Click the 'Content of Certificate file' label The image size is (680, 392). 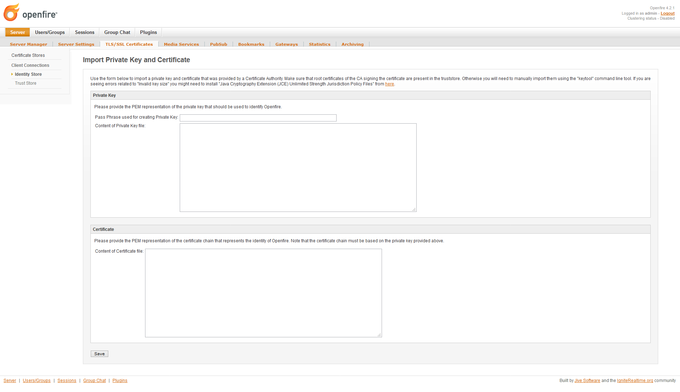tap(119, 252)
